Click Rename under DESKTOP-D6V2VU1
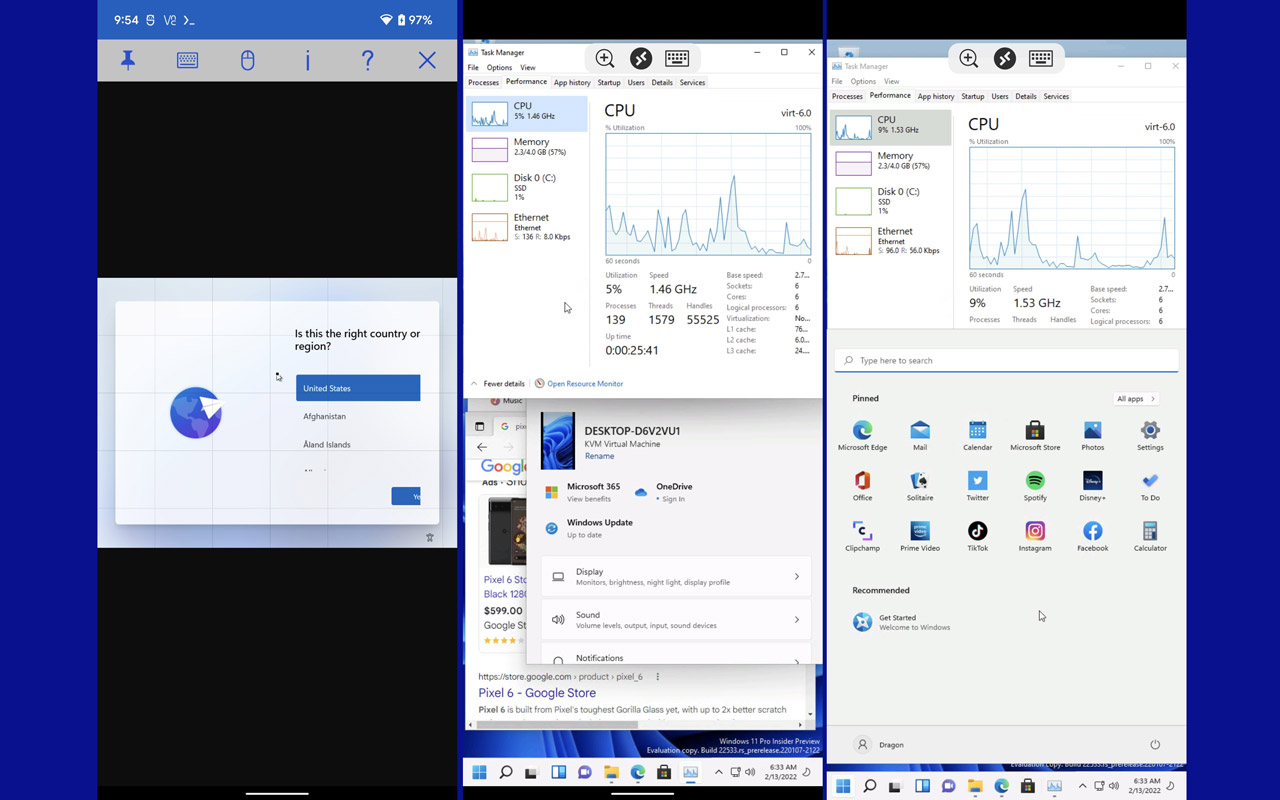 click(599, 456)
